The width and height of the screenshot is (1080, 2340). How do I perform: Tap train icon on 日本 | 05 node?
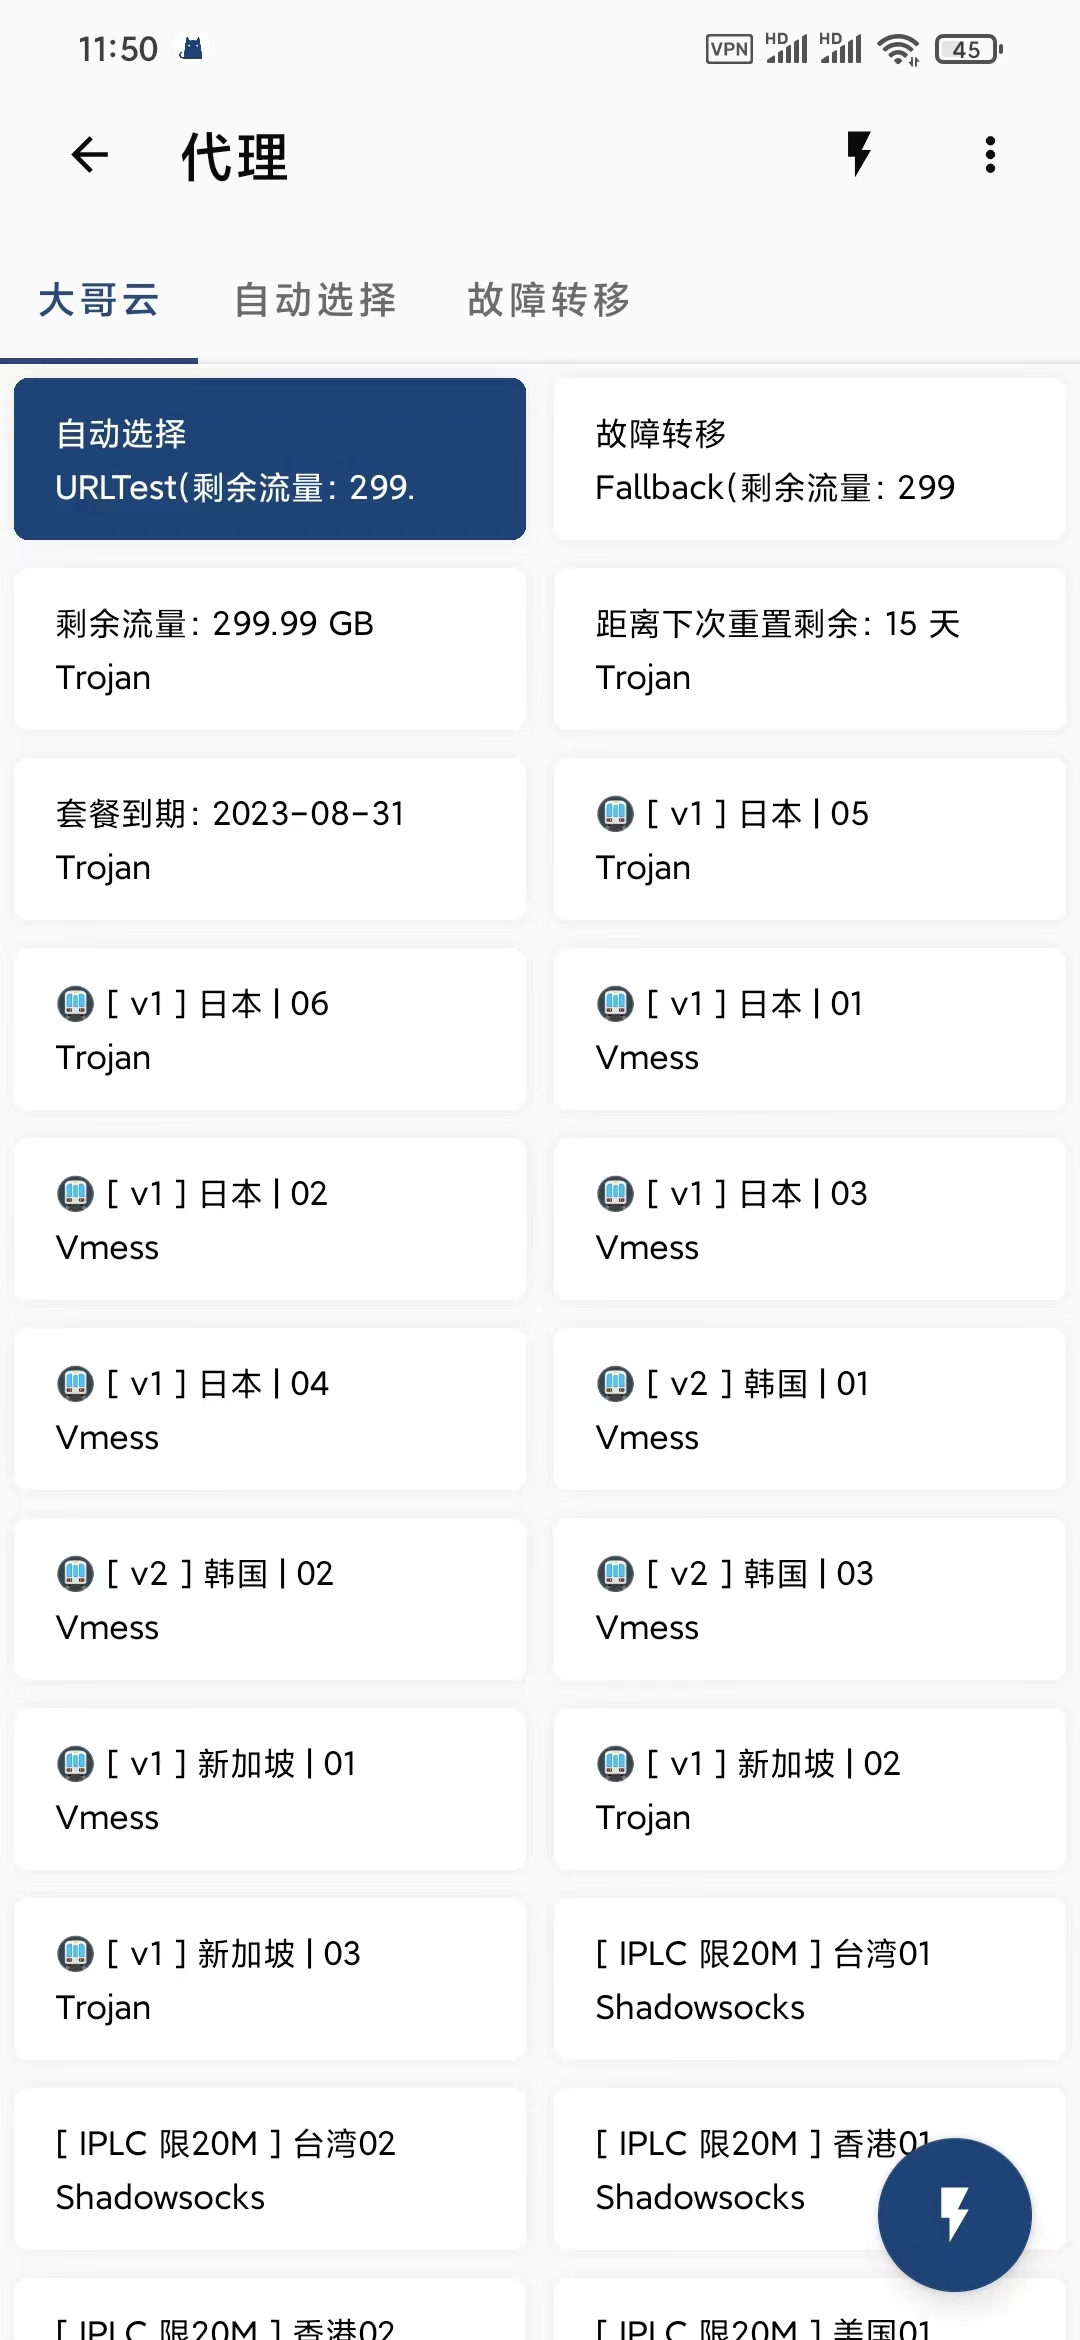(615, 814)
